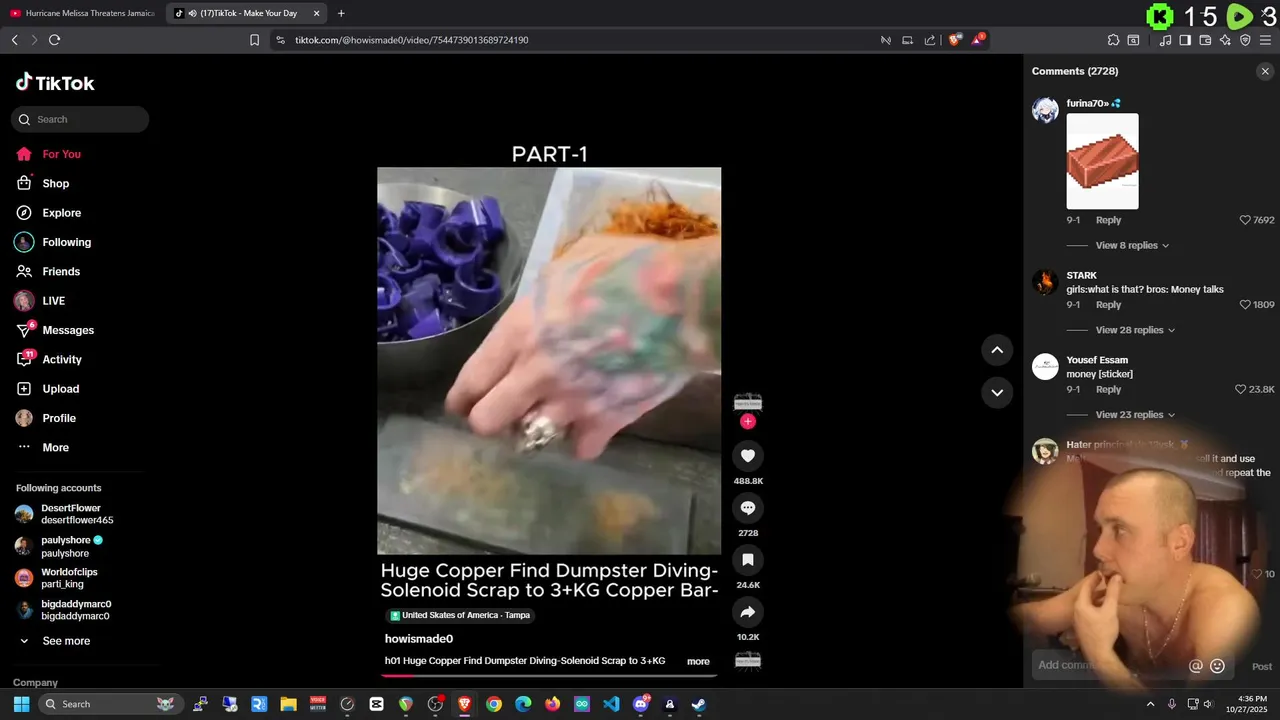Open Upload page
The height and width of the screenshot is (720, 1280).
61,389
